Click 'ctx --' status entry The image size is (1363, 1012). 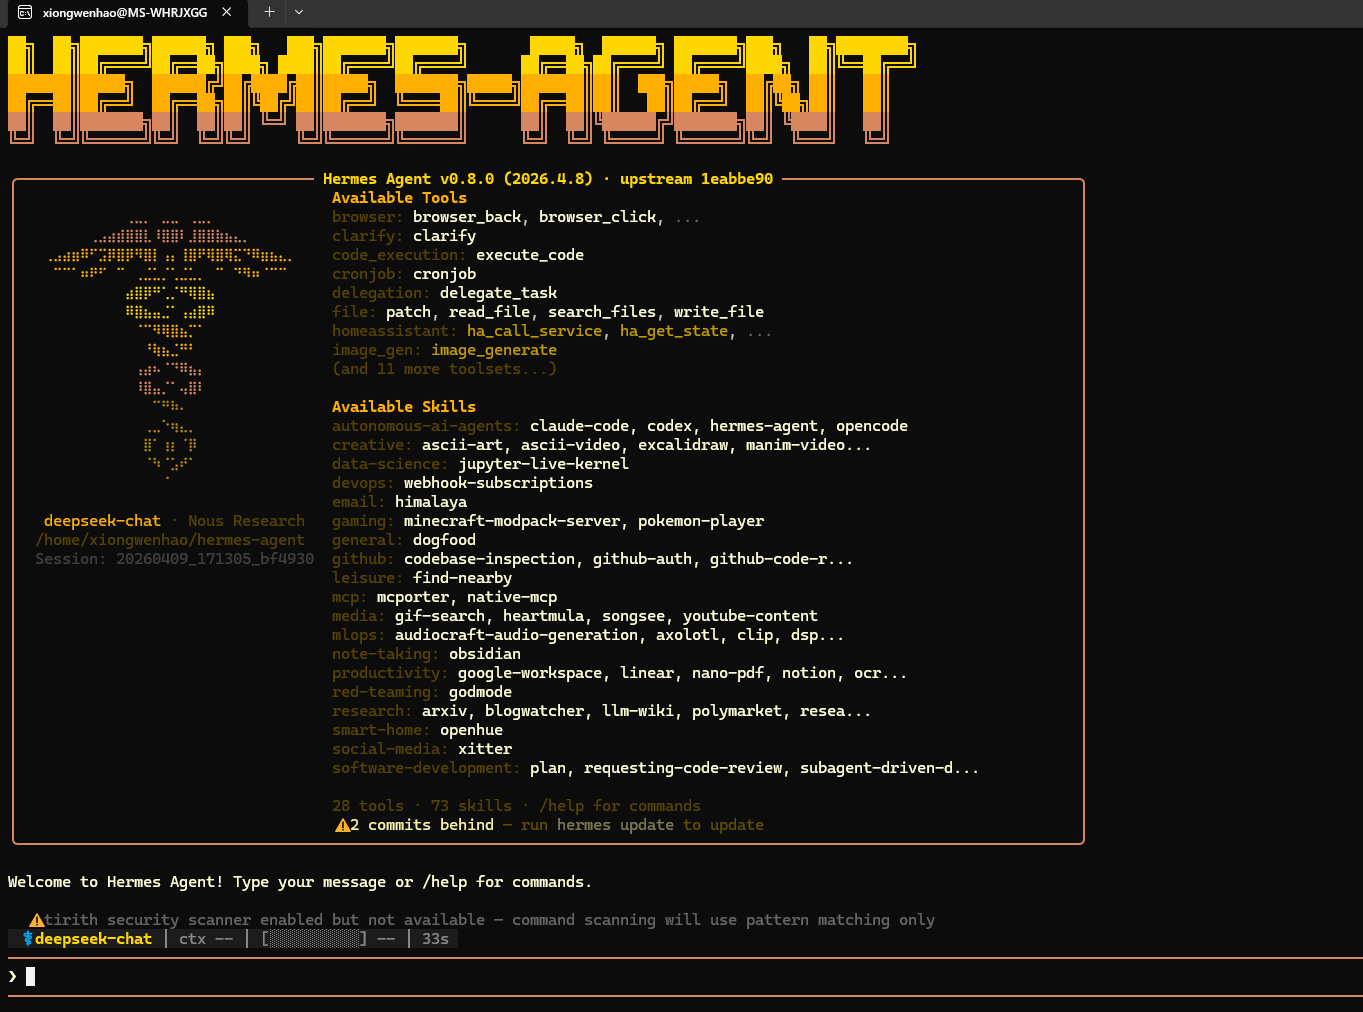[x=206, y=939]
